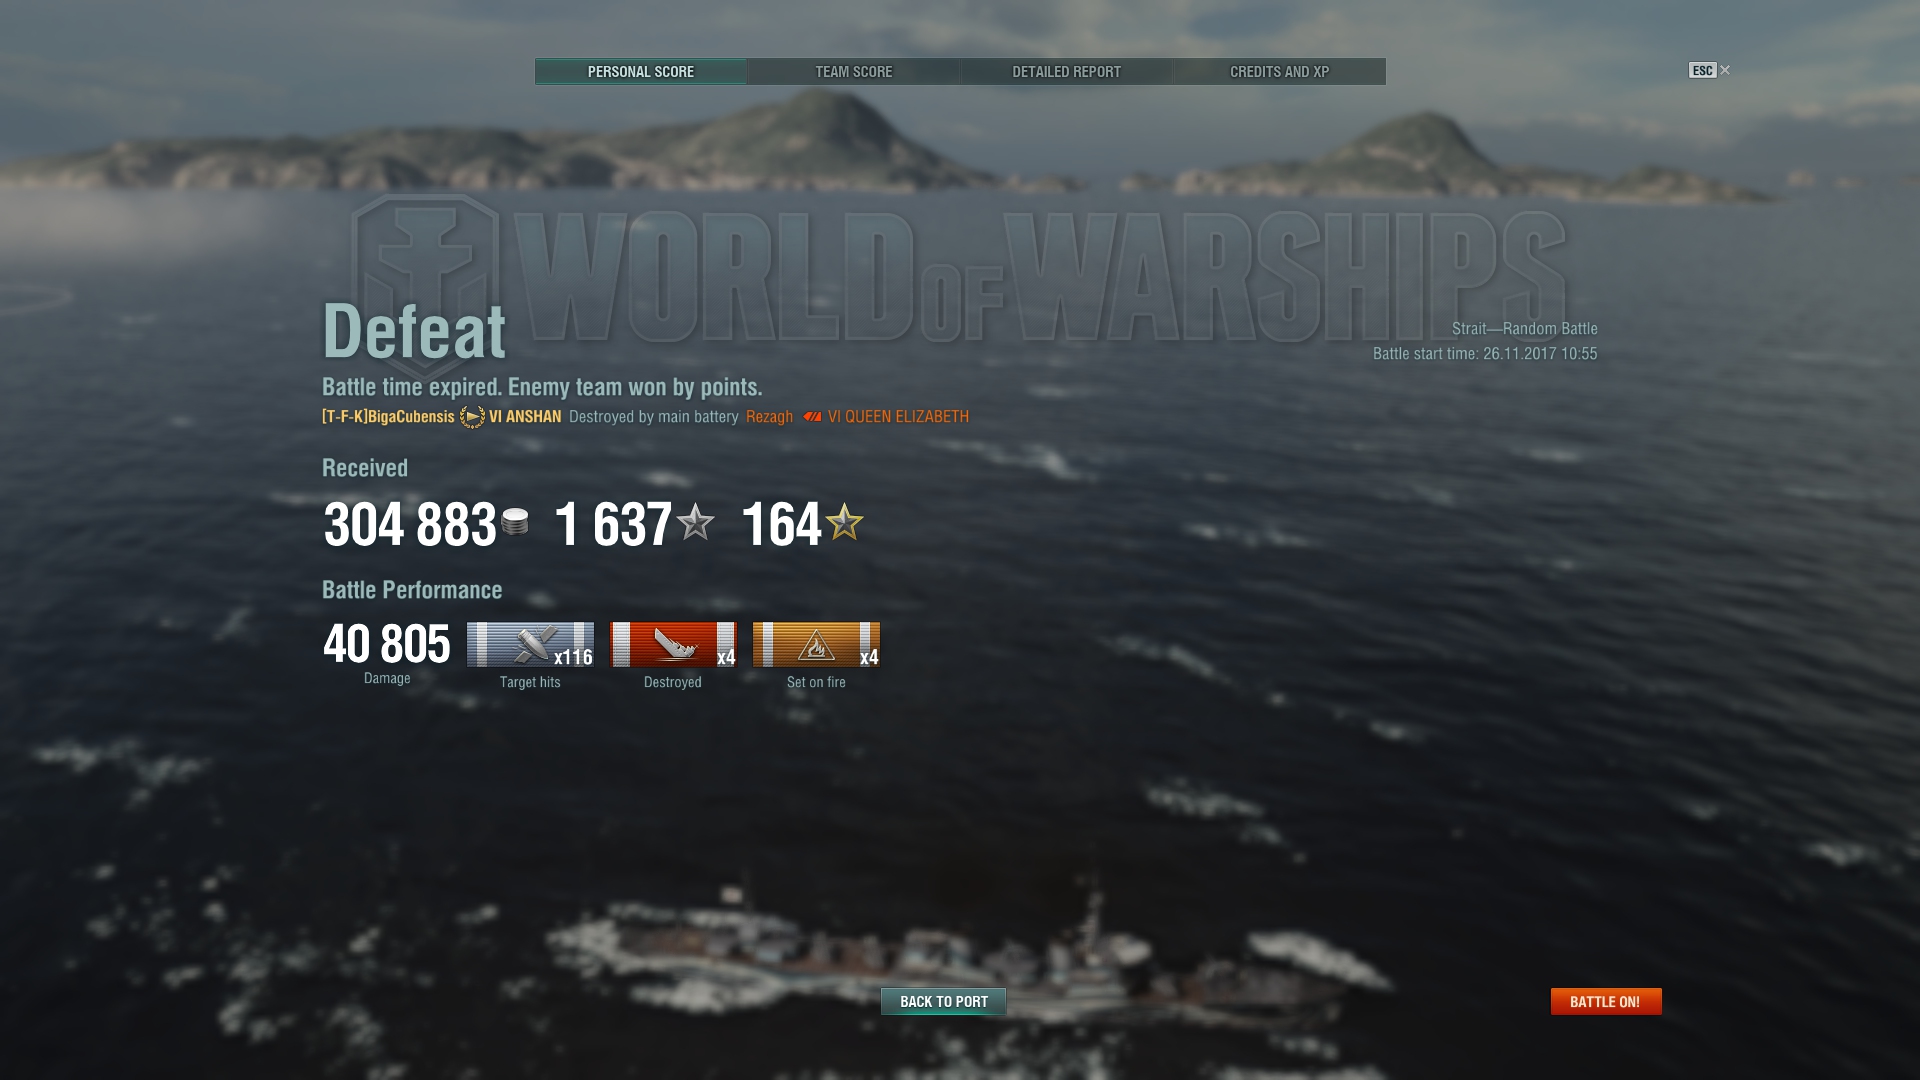Click the red Destroyed ribbon
The width and height of the screenshot is (1920, 1080).
(673, 644)
